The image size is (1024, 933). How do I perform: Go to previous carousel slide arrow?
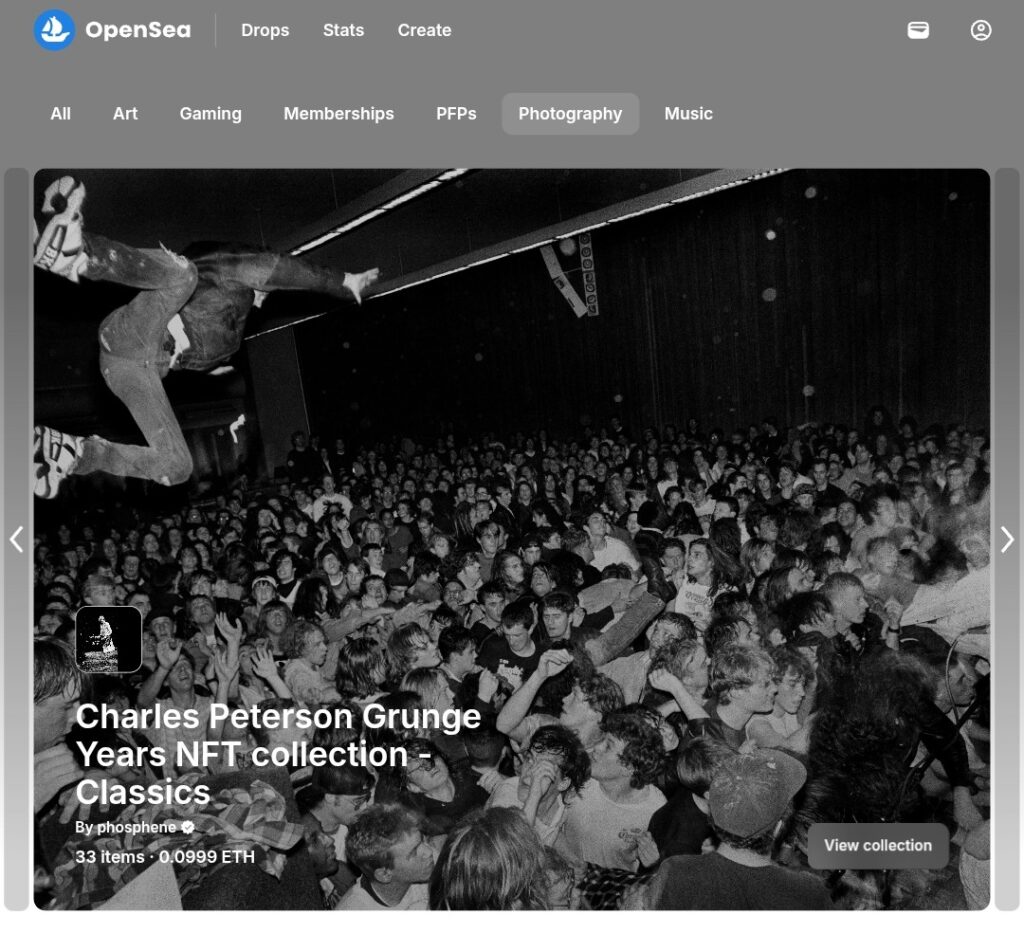tap(16, 539)
